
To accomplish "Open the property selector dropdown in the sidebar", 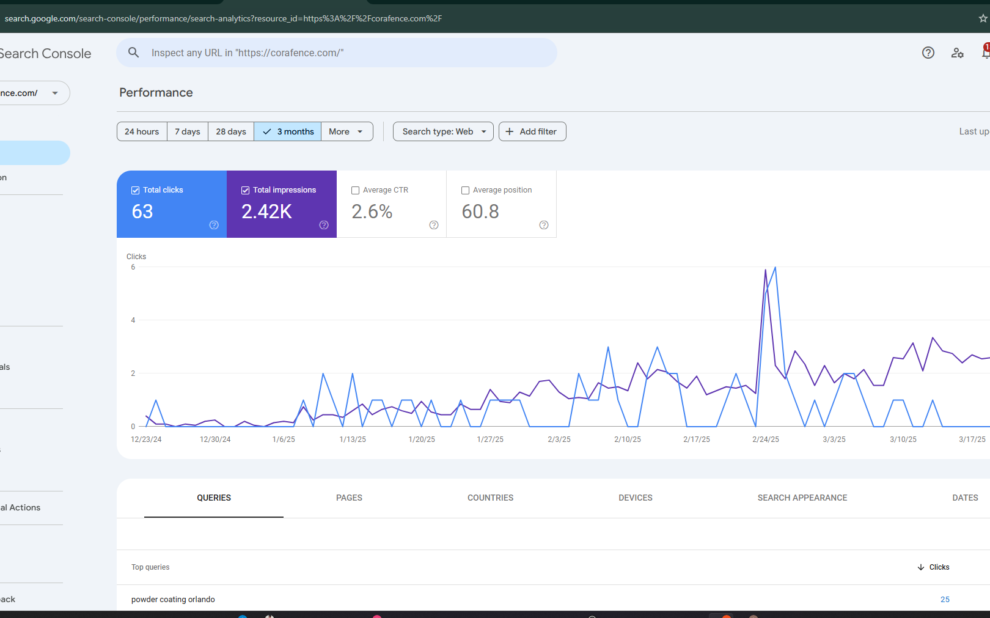I will point(54,93).
